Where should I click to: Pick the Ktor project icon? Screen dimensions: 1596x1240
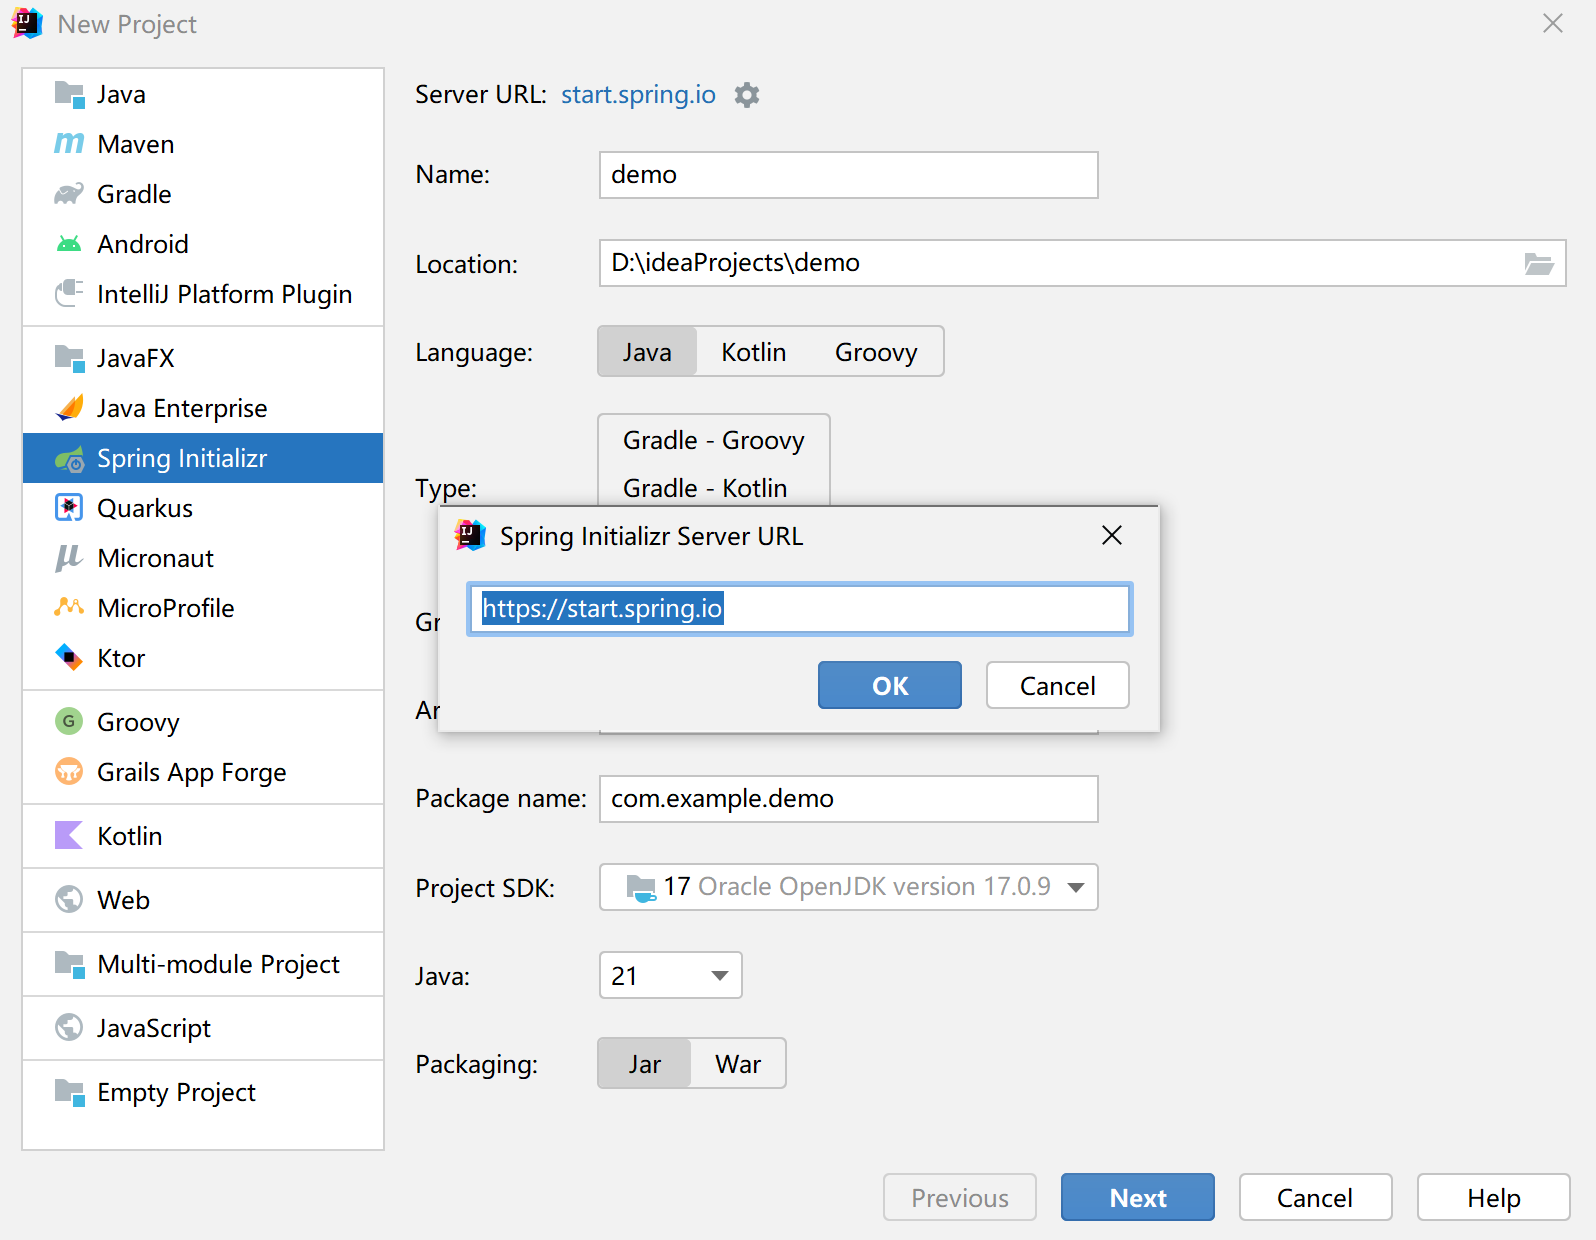(69, 658)
